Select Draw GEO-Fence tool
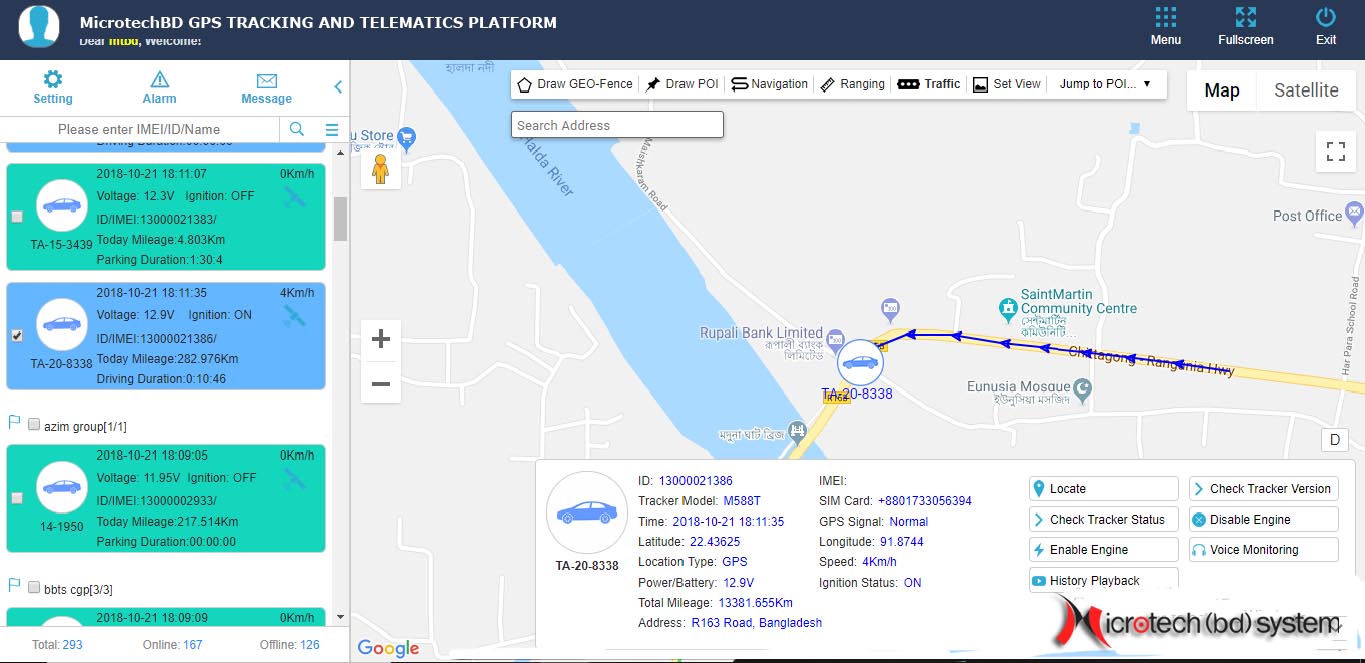 tap(575, 84)
